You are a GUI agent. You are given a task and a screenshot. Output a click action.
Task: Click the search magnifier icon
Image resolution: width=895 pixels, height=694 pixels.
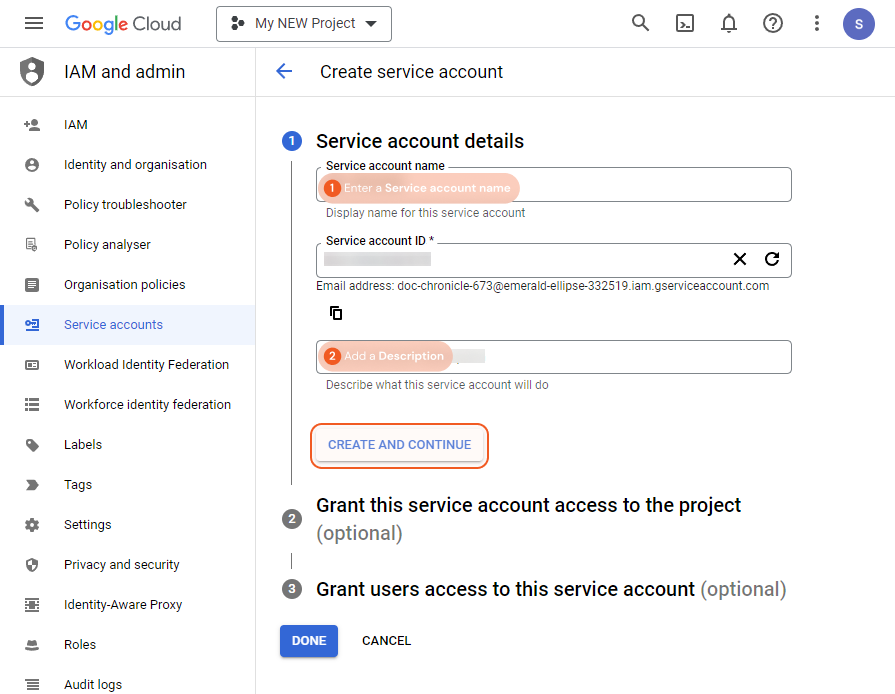coord(641,23)
